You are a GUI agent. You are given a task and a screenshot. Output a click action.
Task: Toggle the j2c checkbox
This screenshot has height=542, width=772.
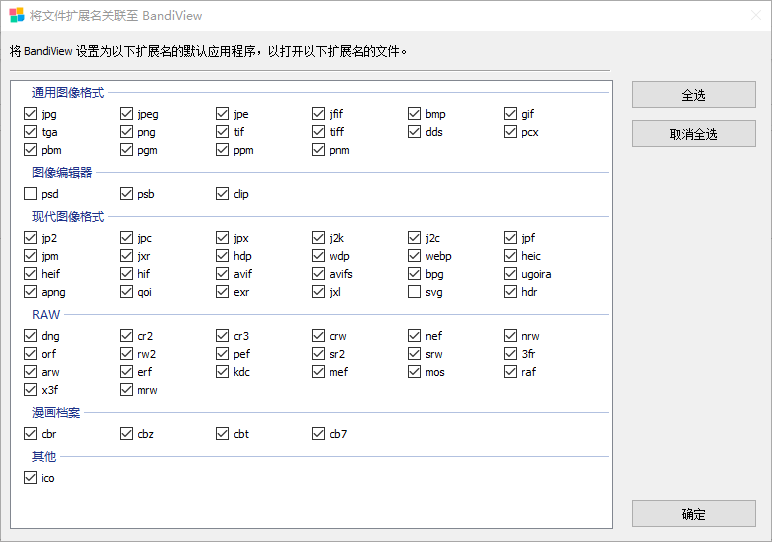click(415, 238)
